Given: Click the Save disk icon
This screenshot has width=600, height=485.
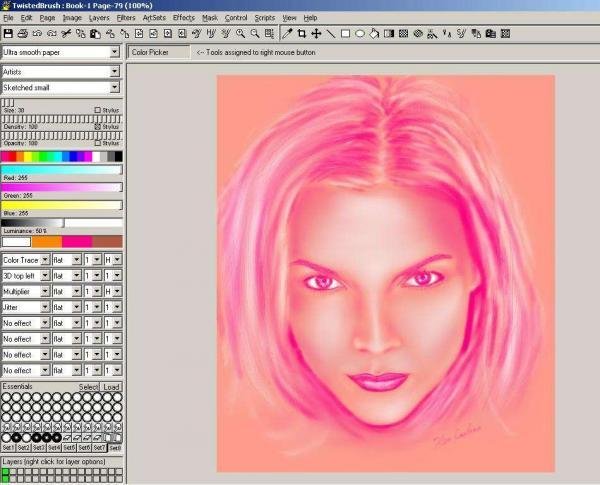Looking at the screenshot, I should coord(8,34).
